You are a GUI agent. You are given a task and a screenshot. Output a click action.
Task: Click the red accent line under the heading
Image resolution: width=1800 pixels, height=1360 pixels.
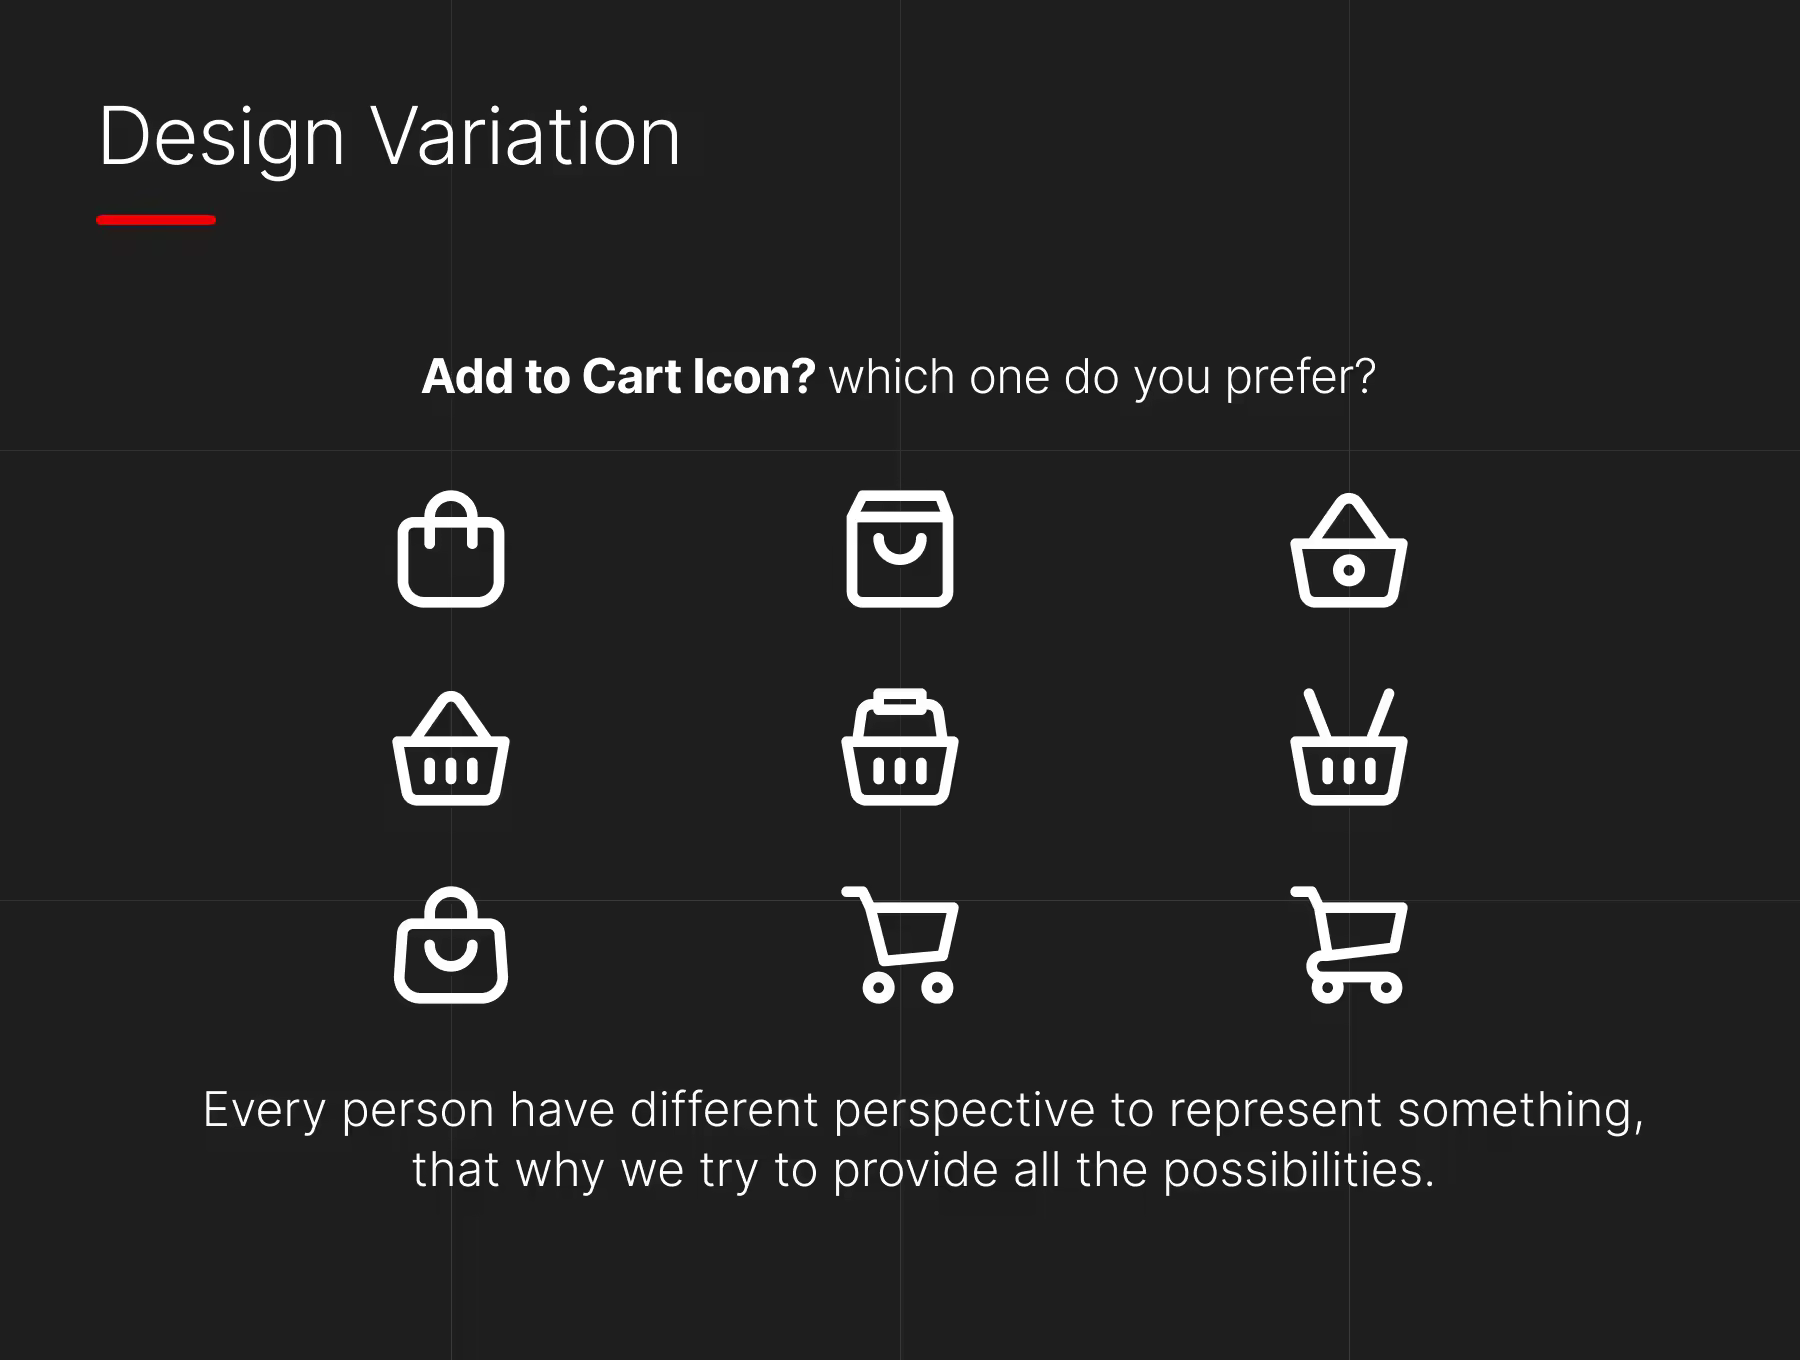tap(156, 220)
